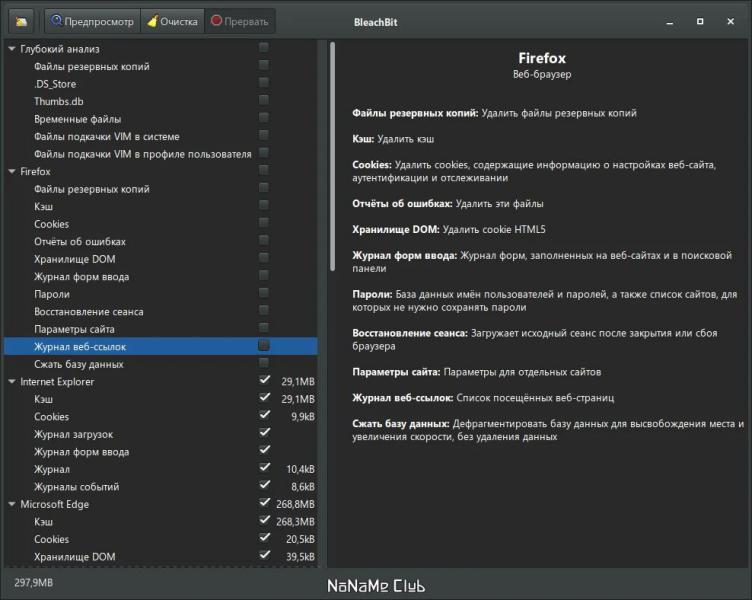
Task: Select Сжать базу данных item
Action: coord(161,364)
